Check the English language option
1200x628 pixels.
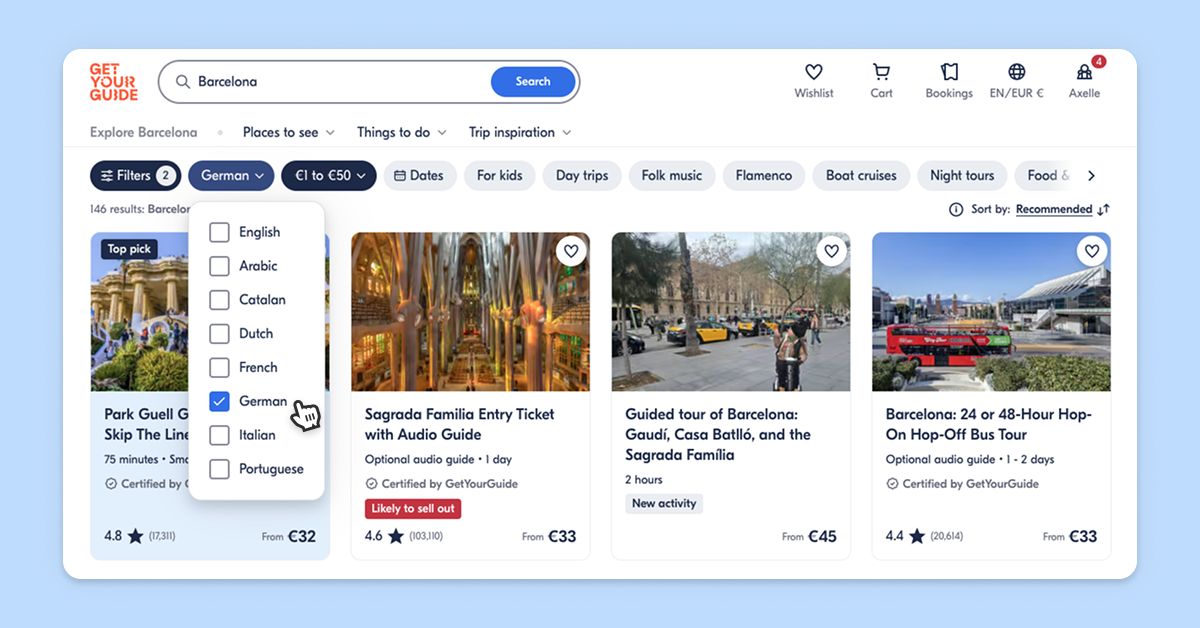219,232
